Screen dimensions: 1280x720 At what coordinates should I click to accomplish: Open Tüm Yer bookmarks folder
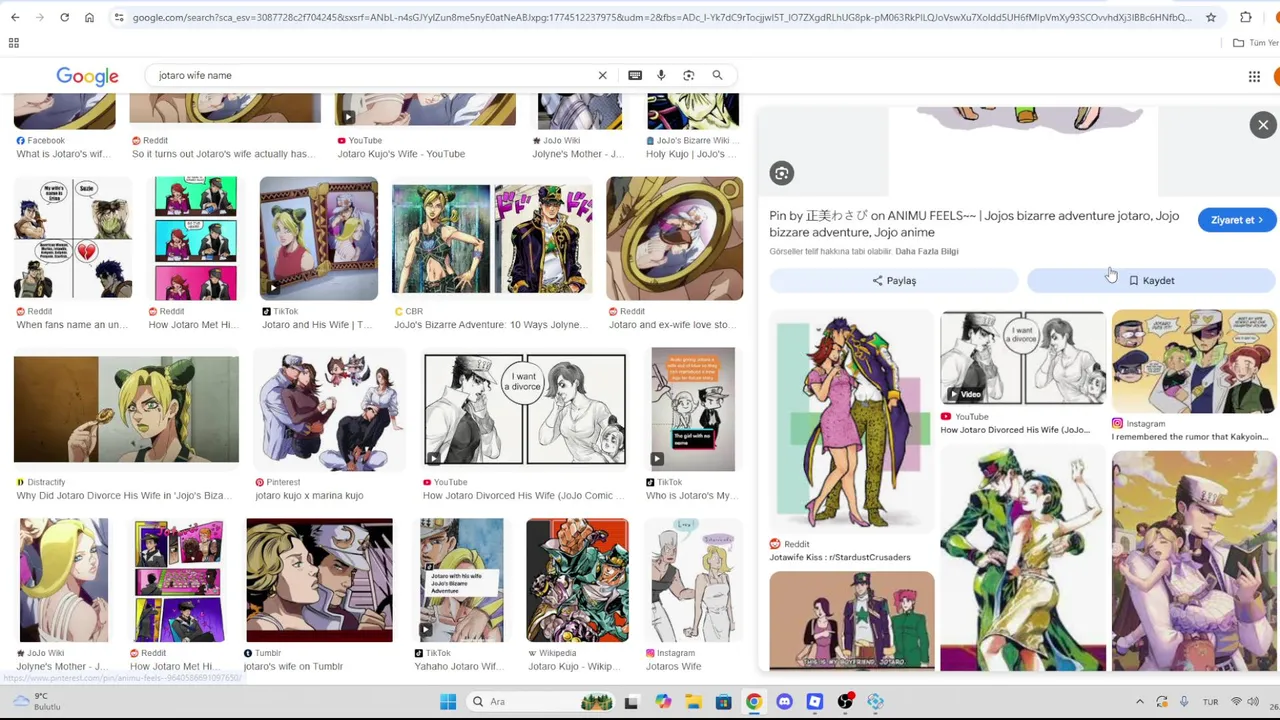[x=1255, y=43]
